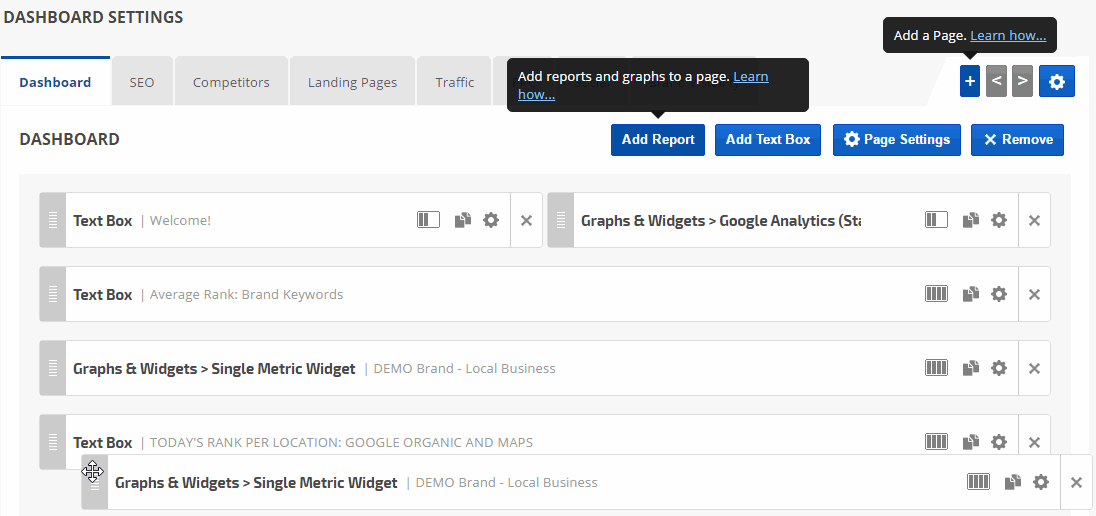Click the Add Text Box button
This screenshot has height=516, width=1096.
[768, 140]
